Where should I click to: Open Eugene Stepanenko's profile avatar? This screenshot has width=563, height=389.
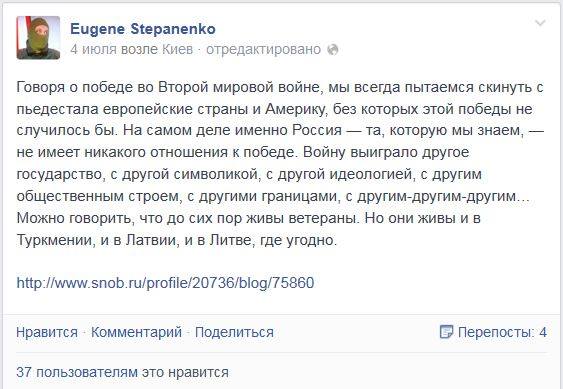[38, 38]
